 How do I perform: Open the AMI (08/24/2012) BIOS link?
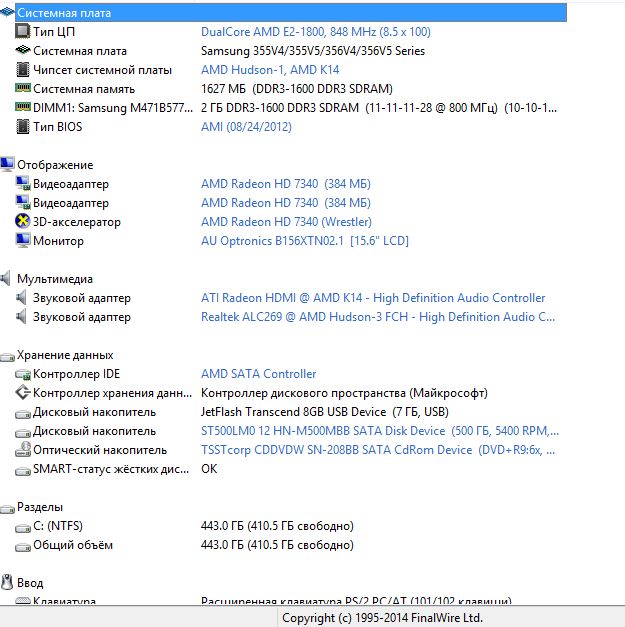[x=246, y=127]
